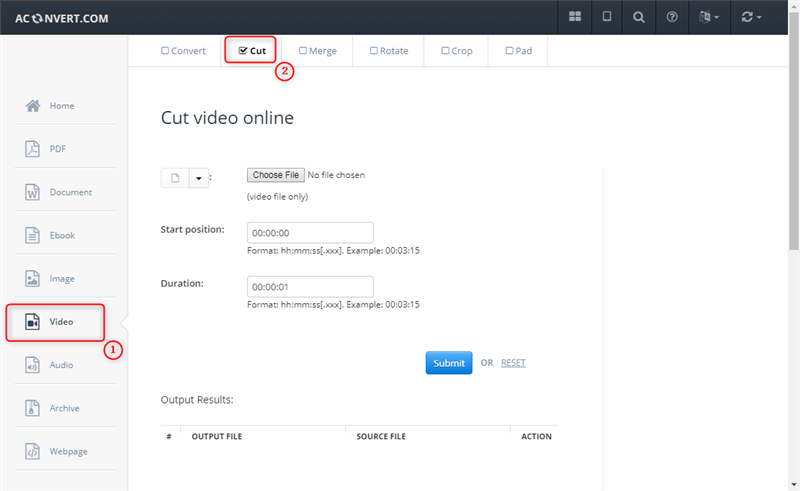Switch to the Pad tab
This screenshot has height=491, width=800.
518,51
